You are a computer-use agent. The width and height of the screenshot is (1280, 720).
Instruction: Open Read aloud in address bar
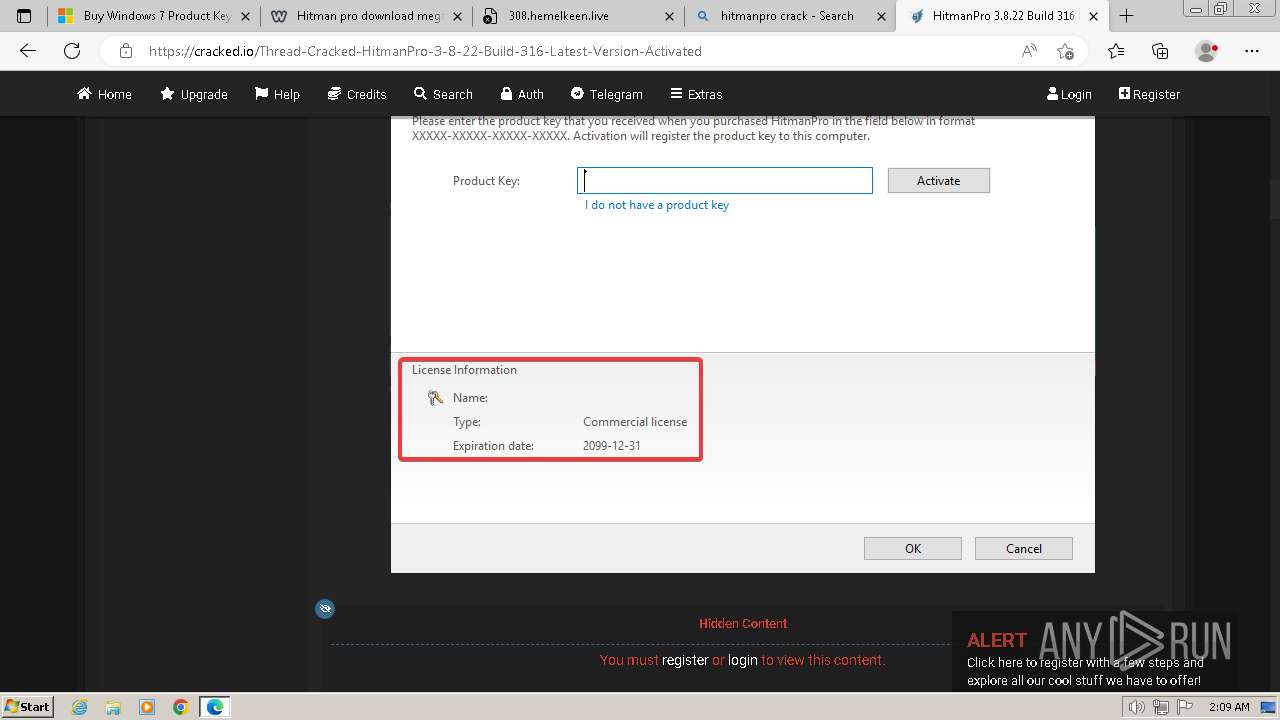(x=1029, y=51)
